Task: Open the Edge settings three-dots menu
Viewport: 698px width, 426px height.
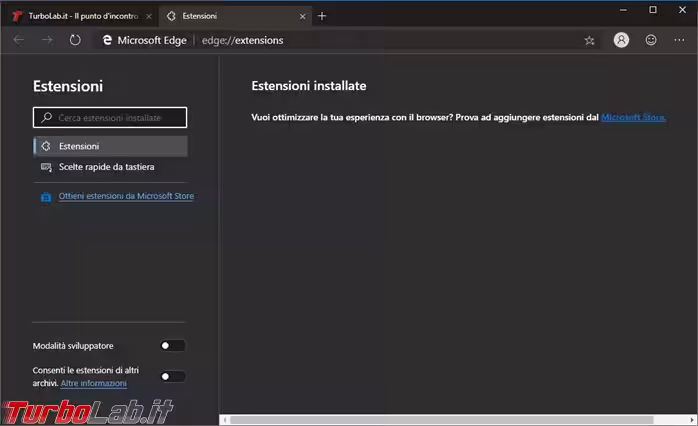Action: click(680, 40)
